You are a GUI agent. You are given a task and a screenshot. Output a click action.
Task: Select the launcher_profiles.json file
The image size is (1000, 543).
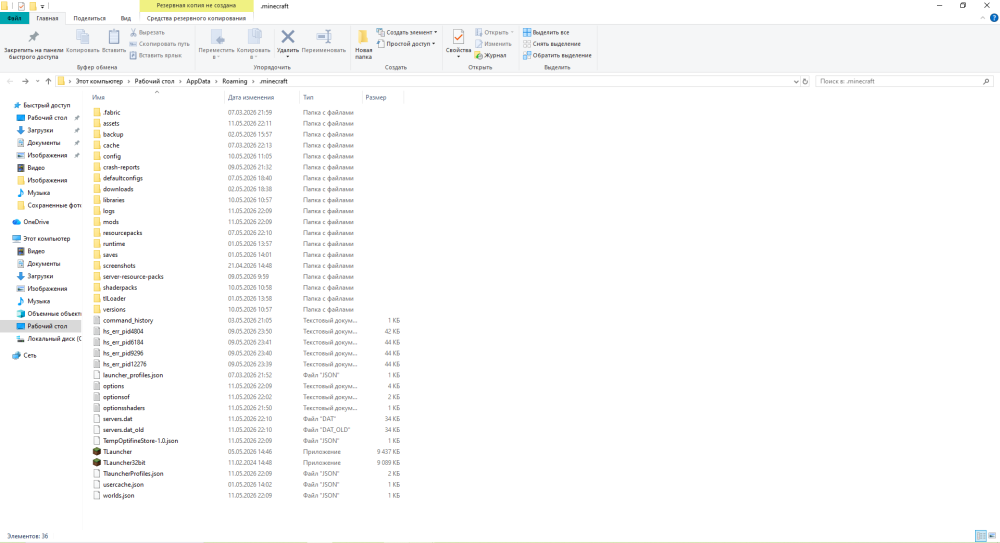click(x=133, y=375)
